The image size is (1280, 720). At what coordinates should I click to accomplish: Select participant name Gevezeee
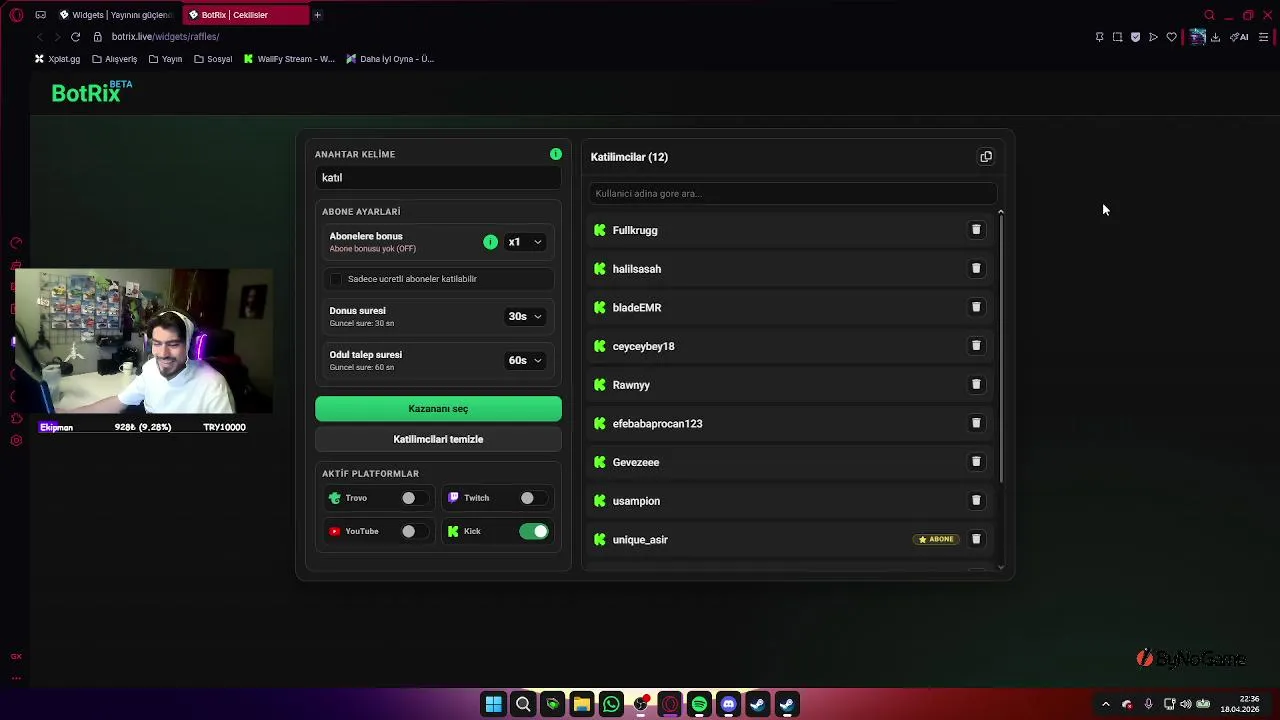[x=636, y=462]
